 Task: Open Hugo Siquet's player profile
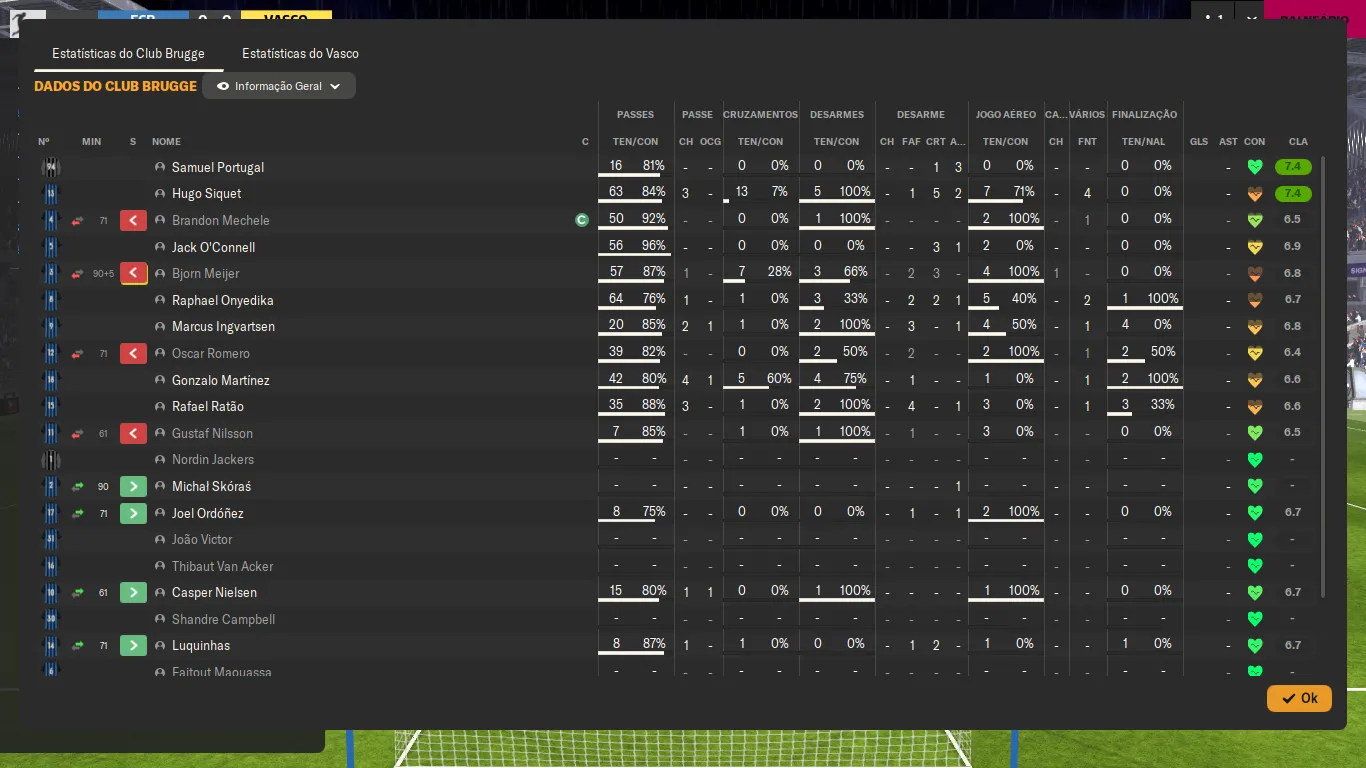(206, 194)
